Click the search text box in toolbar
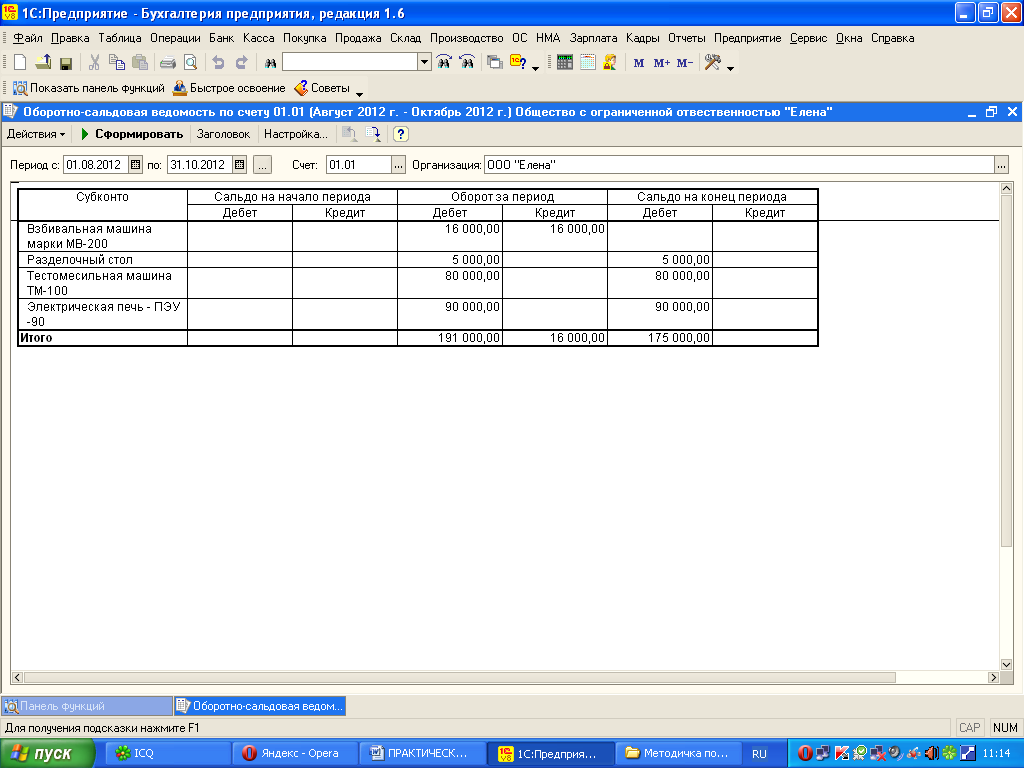This screenshot has width=1024, height=768. tap(350, 62)
